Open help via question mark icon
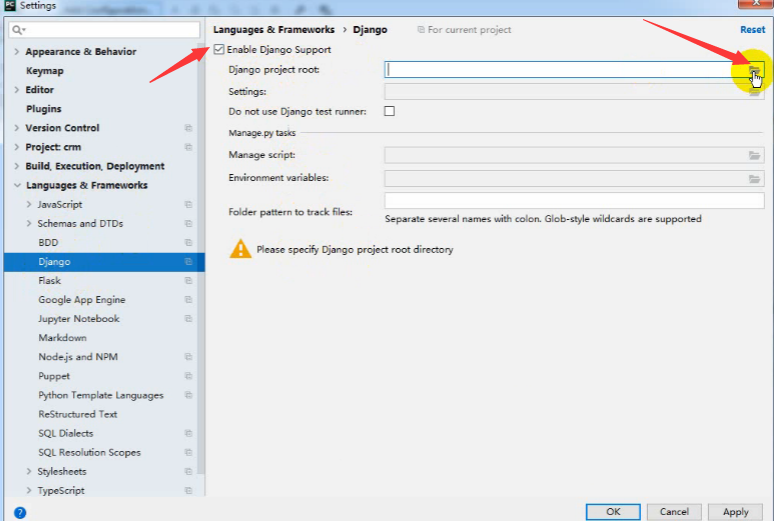Screen dimensions: 774x521 [20, 512]
